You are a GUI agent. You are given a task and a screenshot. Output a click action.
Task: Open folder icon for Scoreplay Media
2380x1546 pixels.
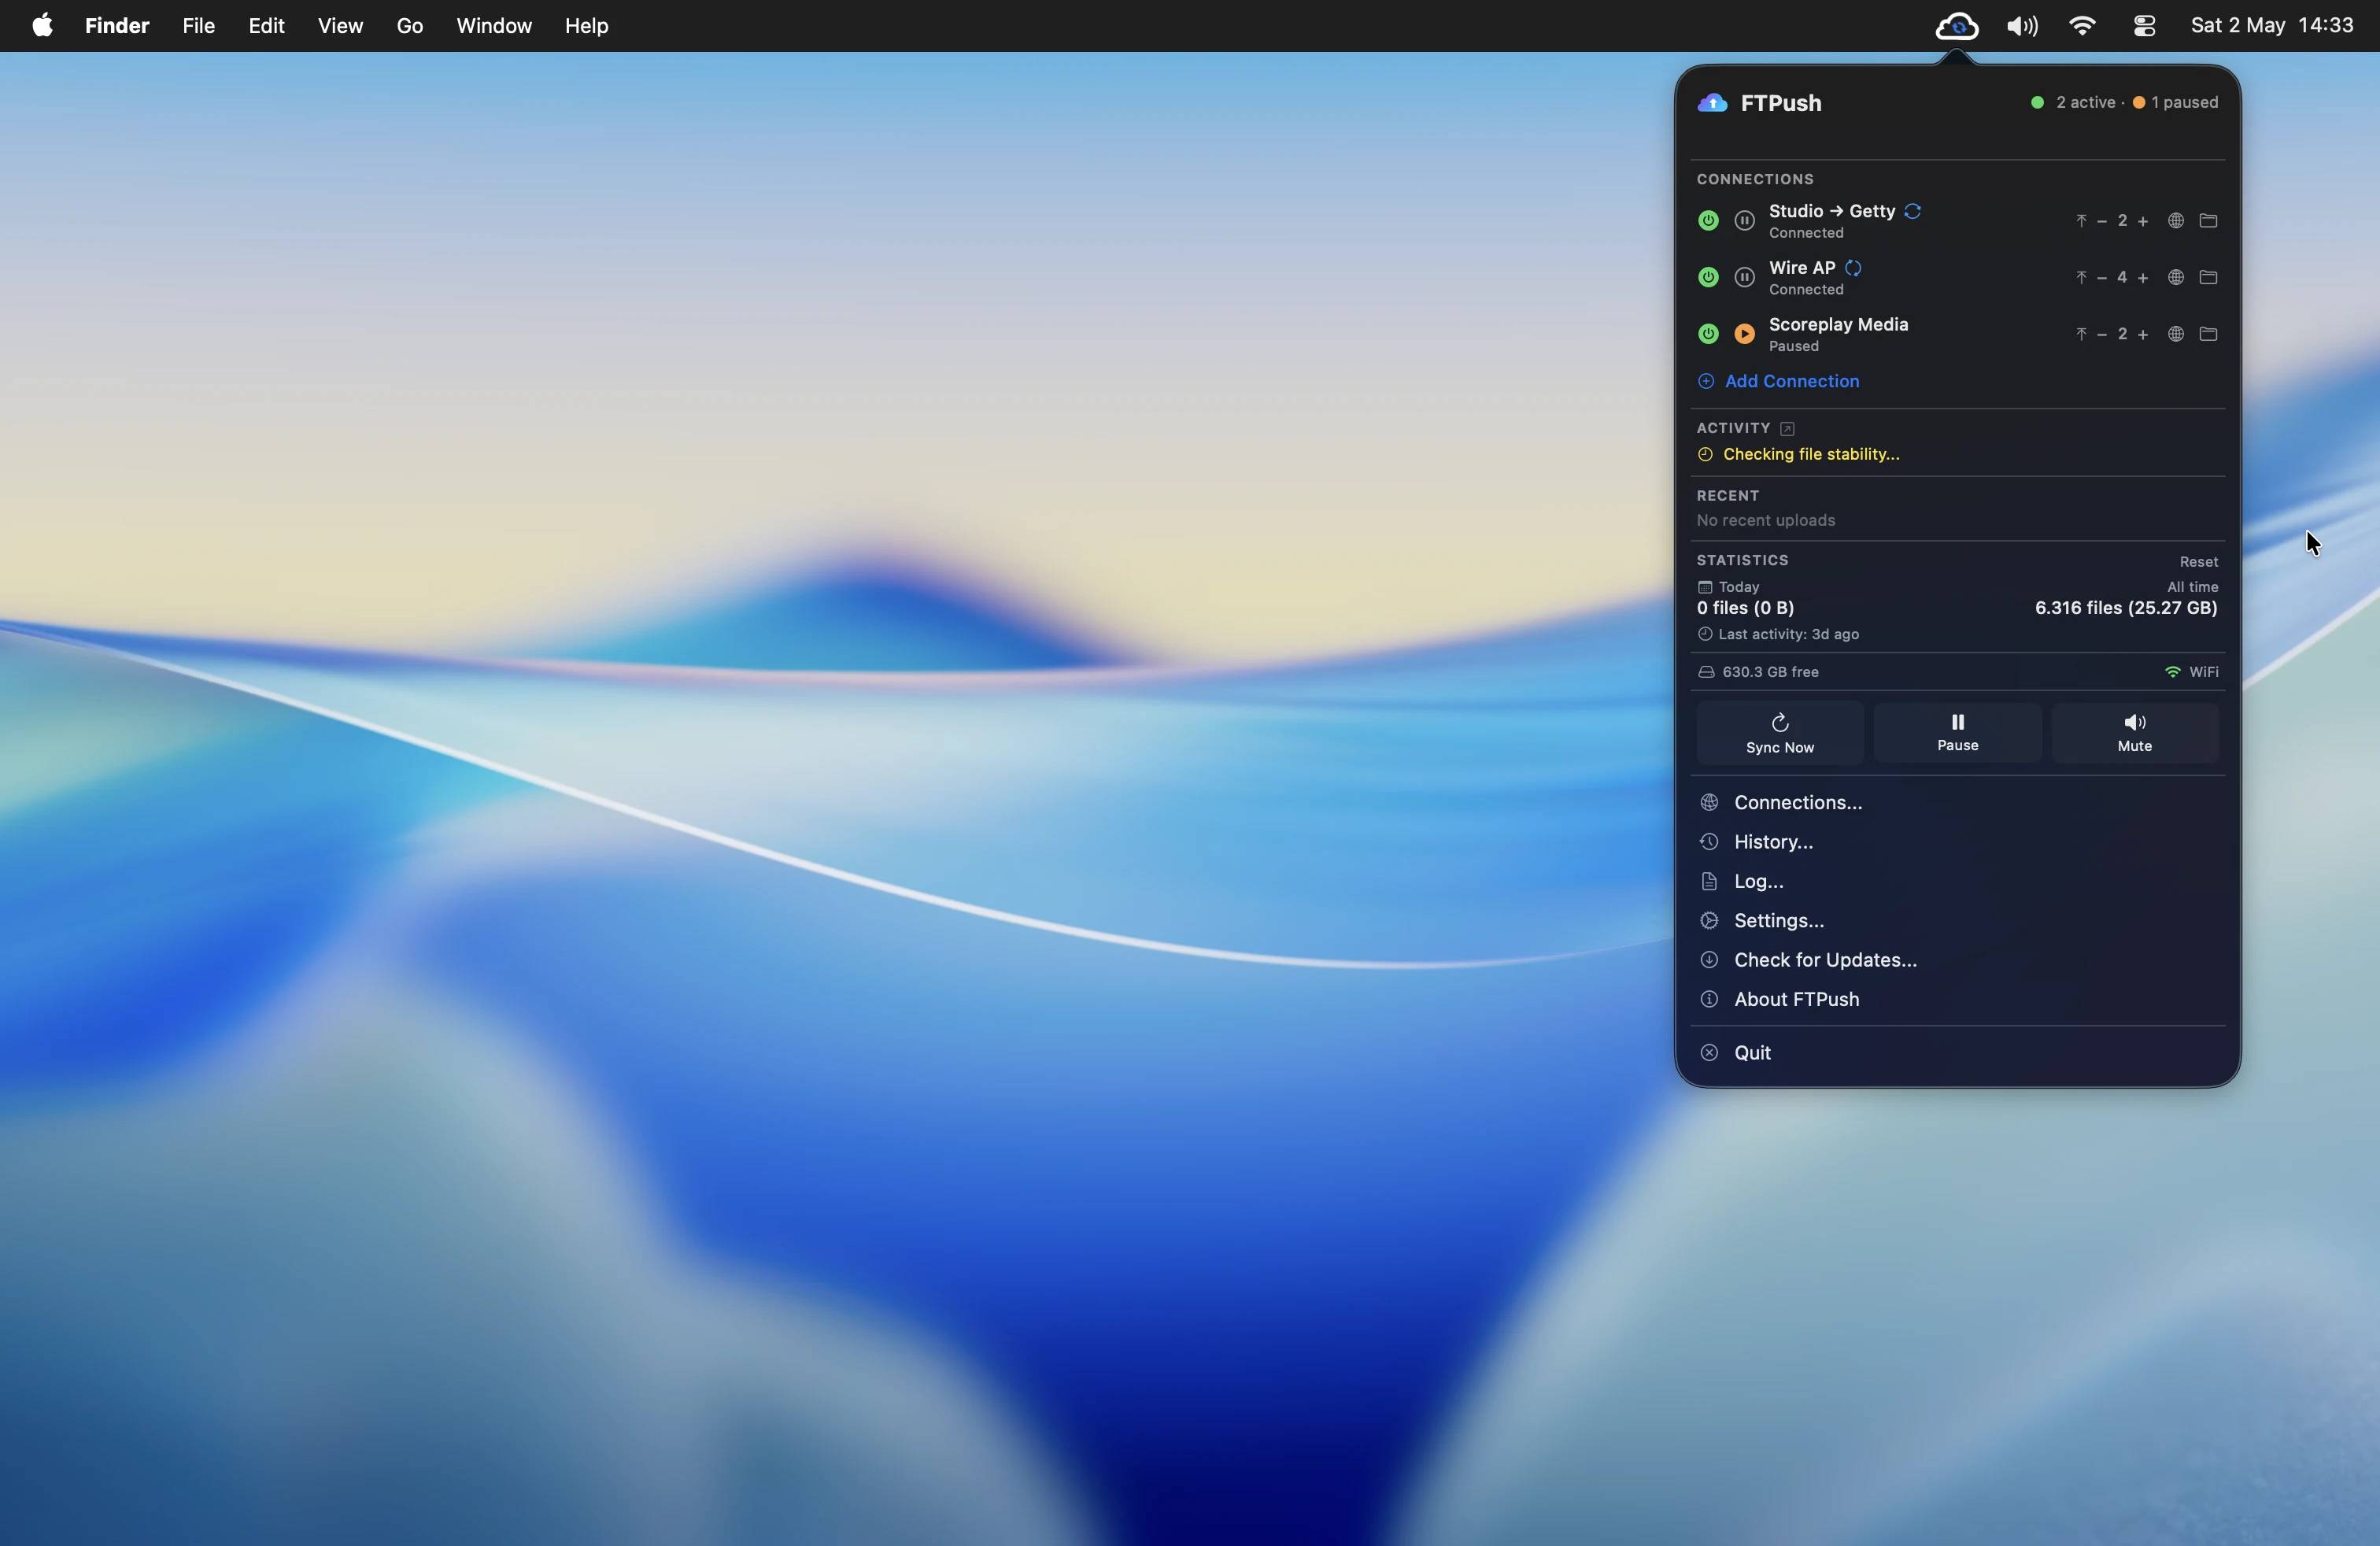coord(2208,334)
